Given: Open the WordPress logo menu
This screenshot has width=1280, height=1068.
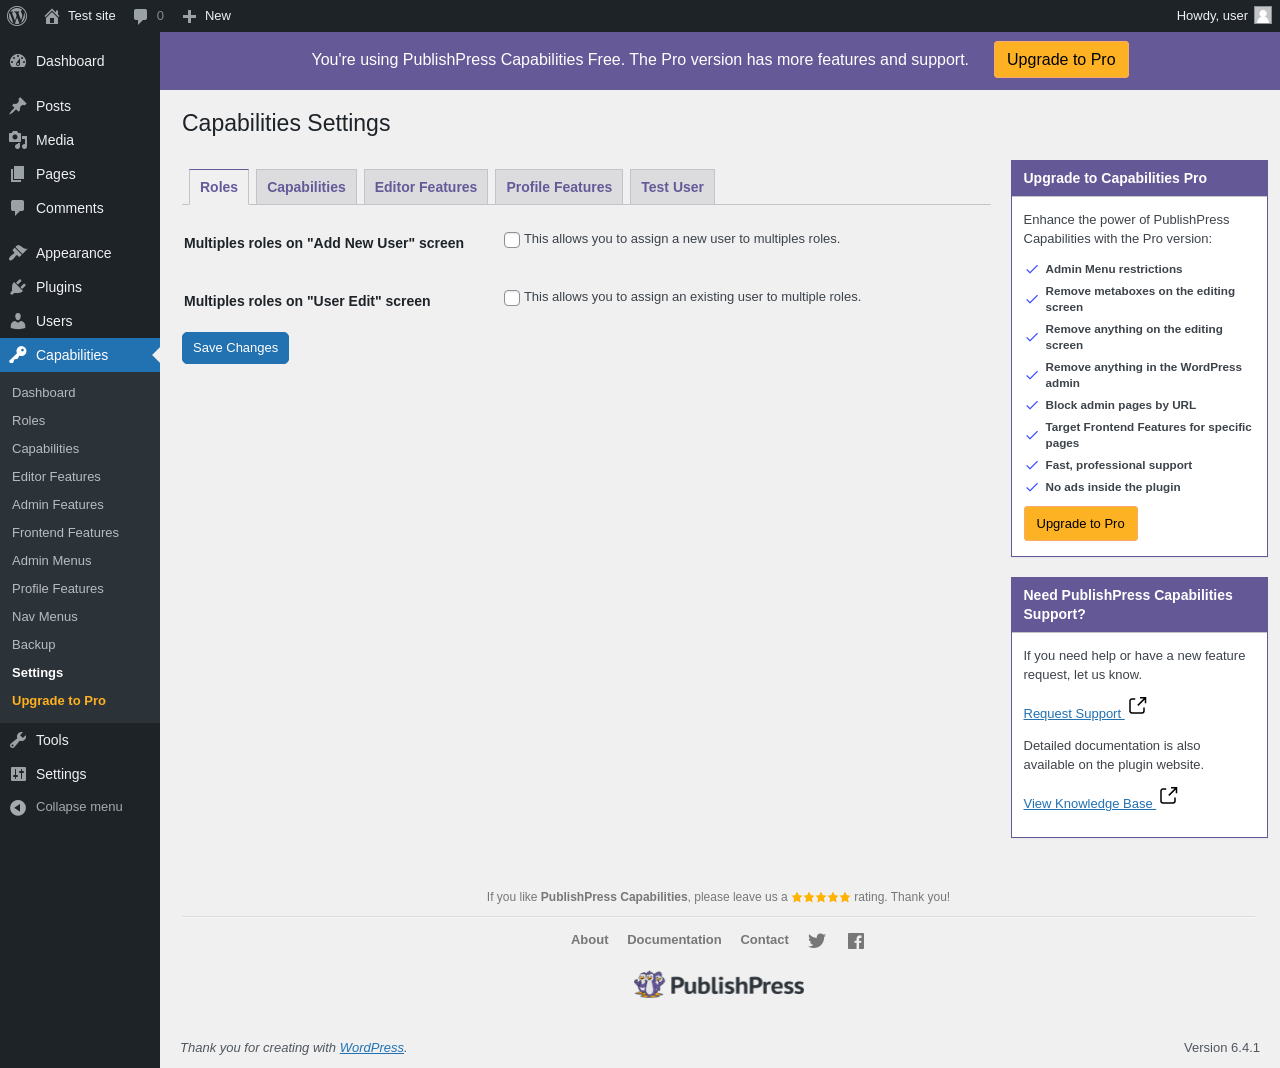Looking at the screenshot, I should [x=17, y=16].
